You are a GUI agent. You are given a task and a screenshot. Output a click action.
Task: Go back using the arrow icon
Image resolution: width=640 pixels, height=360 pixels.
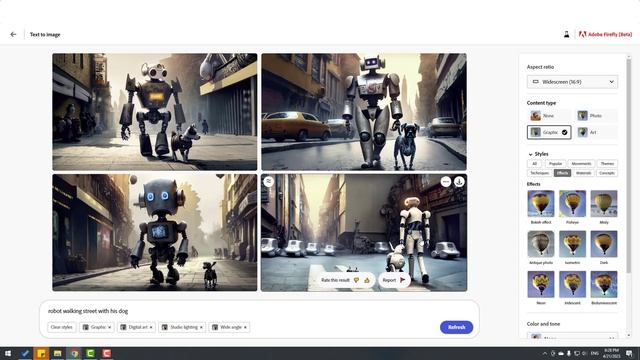coord(13,34)
